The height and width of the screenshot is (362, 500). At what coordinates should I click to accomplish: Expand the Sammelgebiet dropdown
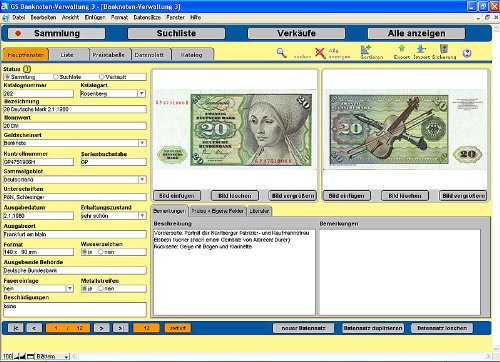coord(142,180)
